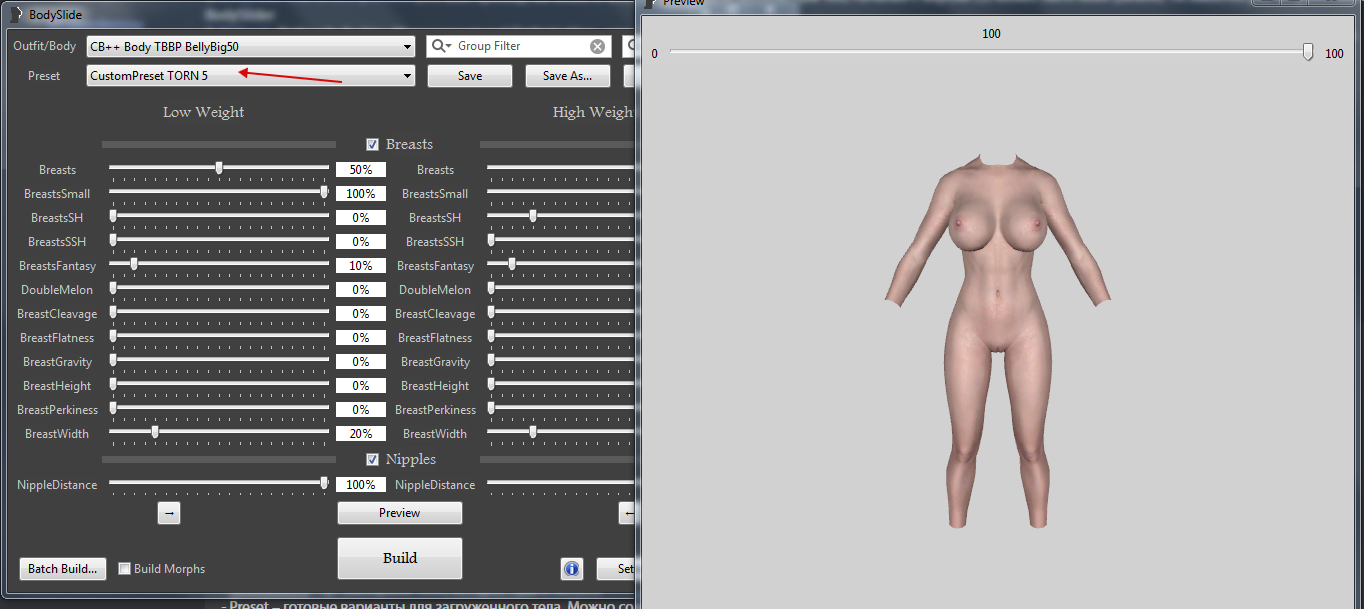Image resolution: width=1364 pixels, height=609 pixels.
Task: Click the magnifier icon in Group Filter
Action: click(x=439, y=46)
